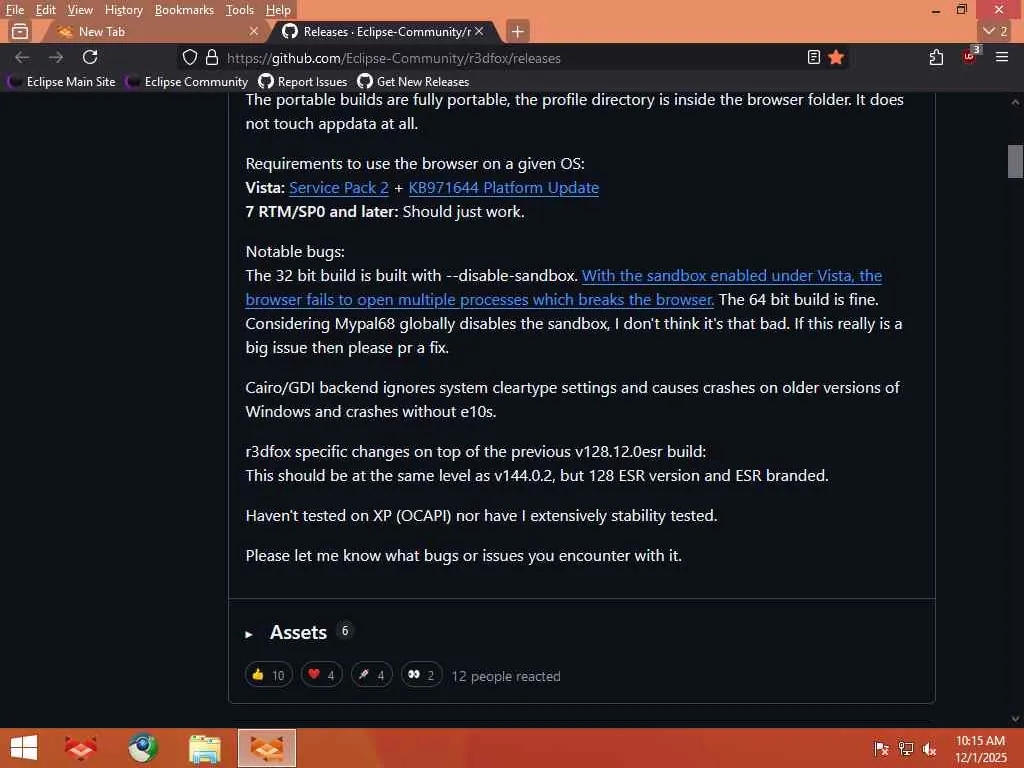Click the github.com address bar URL
The image size is (1024, 768).
[394, 58]
